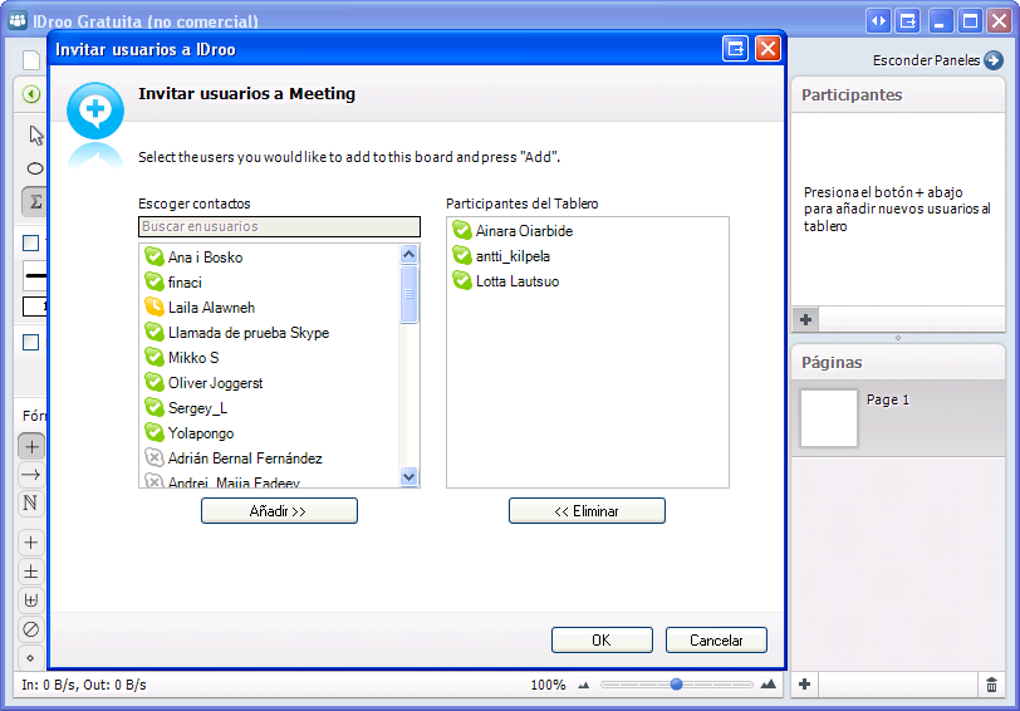Insert the empty set symbol

click(31, 629)
